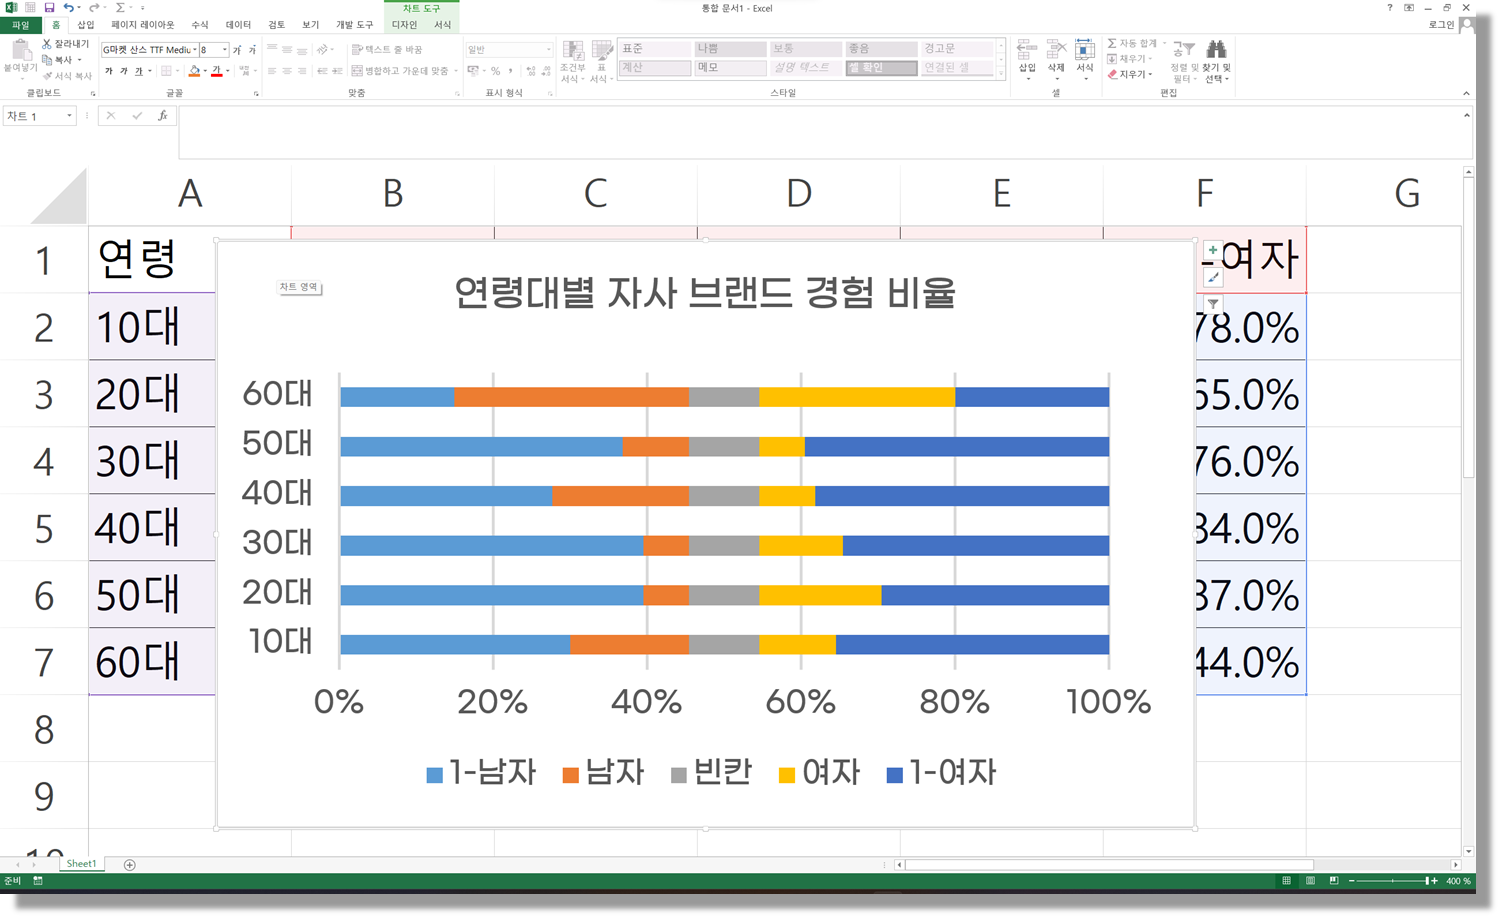Viewport: 1500px width, 918px height.
Task: Click the zoom slider handle in status bar
Action: [1427, 881]
